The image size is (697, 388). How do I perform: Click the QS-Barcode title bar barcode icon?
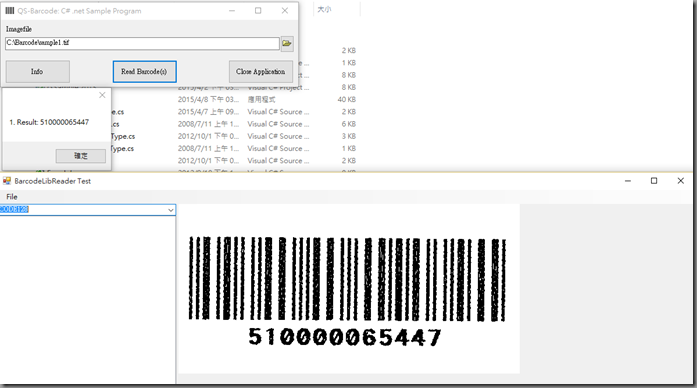pos(10,10)
